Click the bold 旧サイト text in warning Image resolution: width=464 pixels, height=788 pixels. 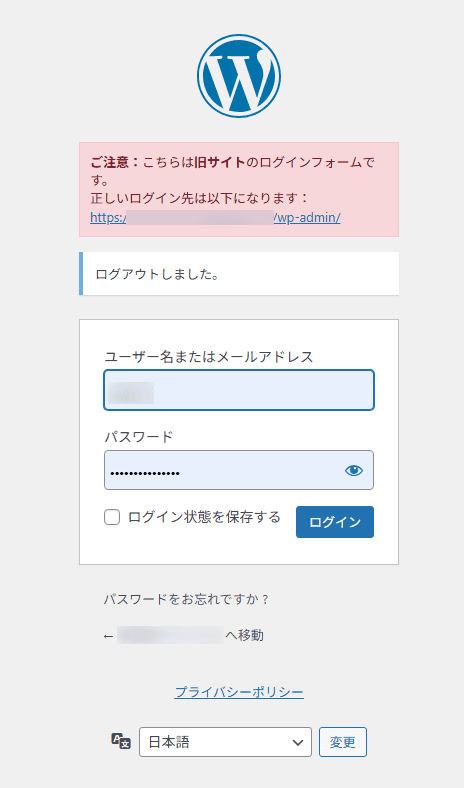pos(220,162)
